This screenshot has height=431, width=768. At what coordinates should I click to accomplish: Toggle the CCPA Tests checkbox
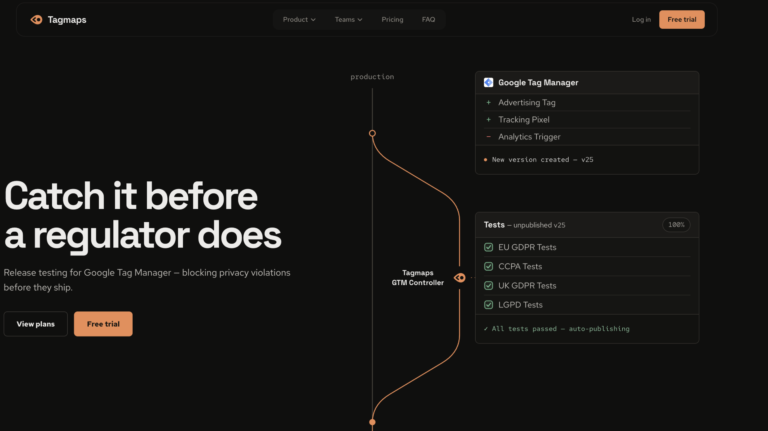488,266
